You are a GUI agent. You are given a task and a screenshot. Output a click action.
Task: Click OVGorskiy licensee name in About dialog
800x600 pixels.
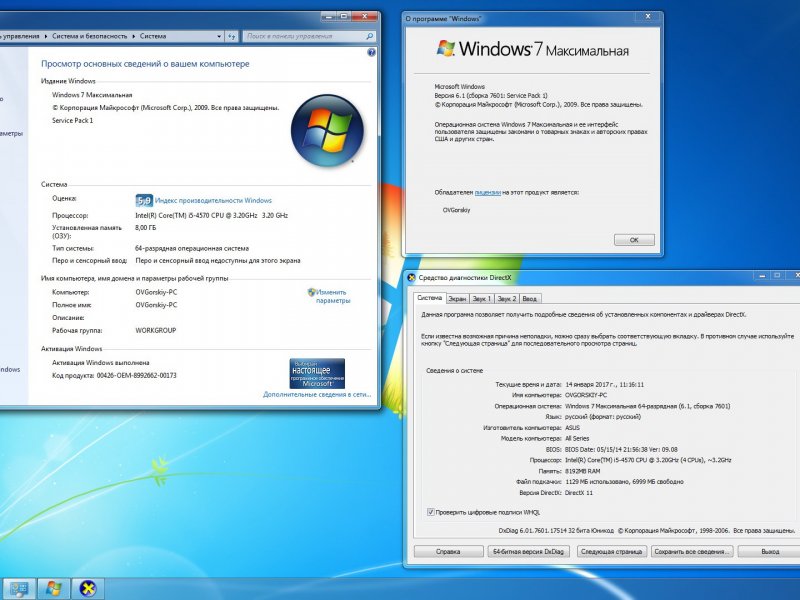[x=457, y=210]
